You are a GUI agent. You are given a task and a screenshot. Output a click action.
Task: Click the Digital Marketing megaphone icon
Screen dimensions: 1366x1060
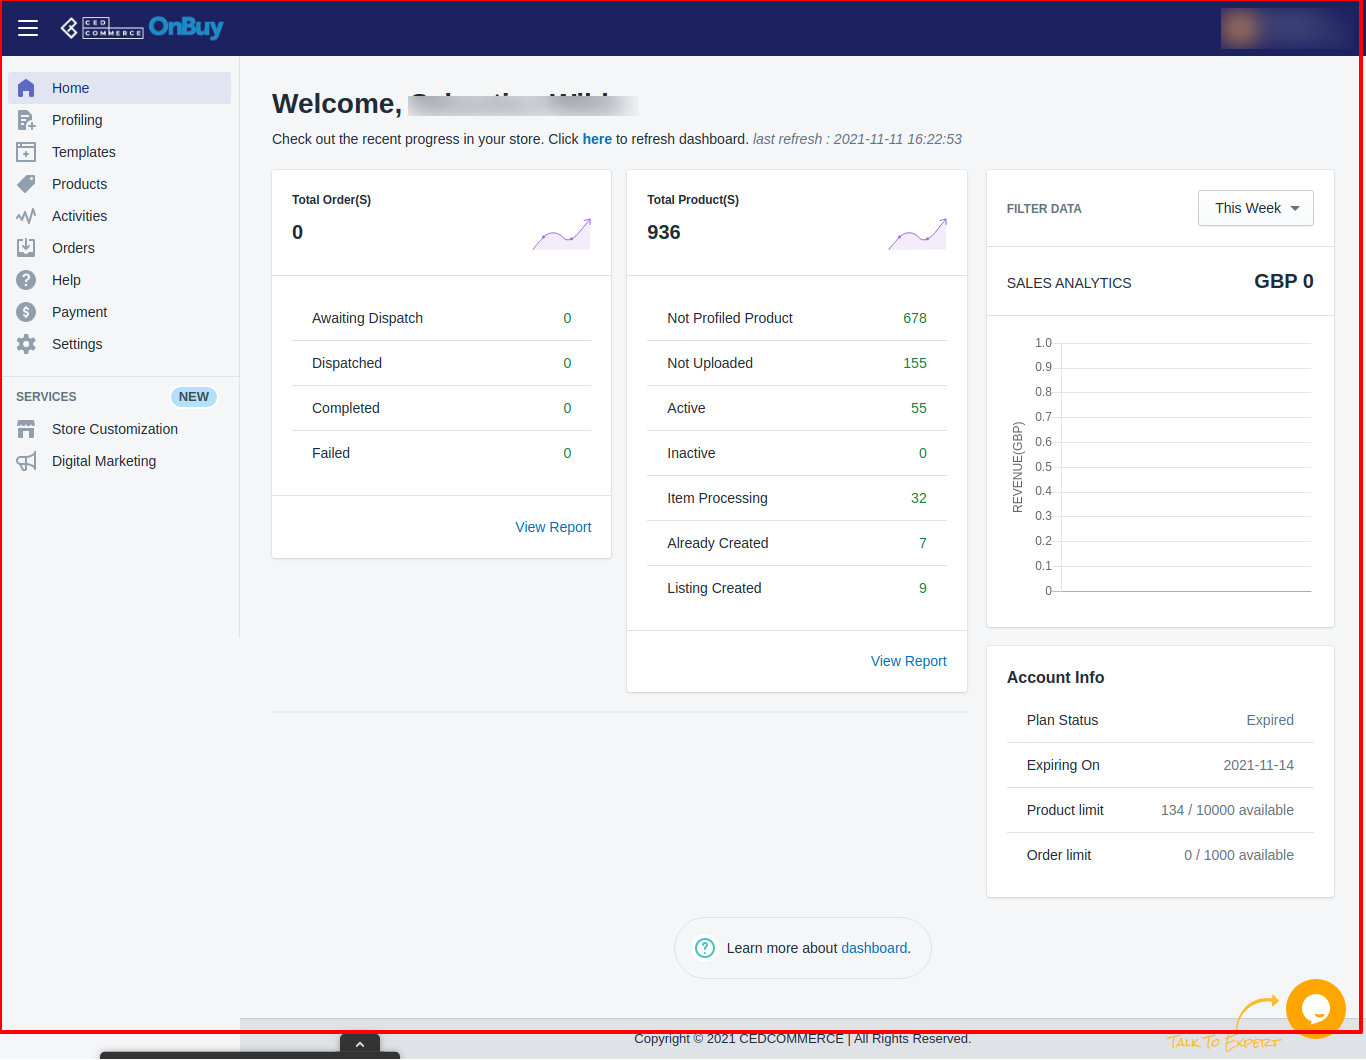26,461
